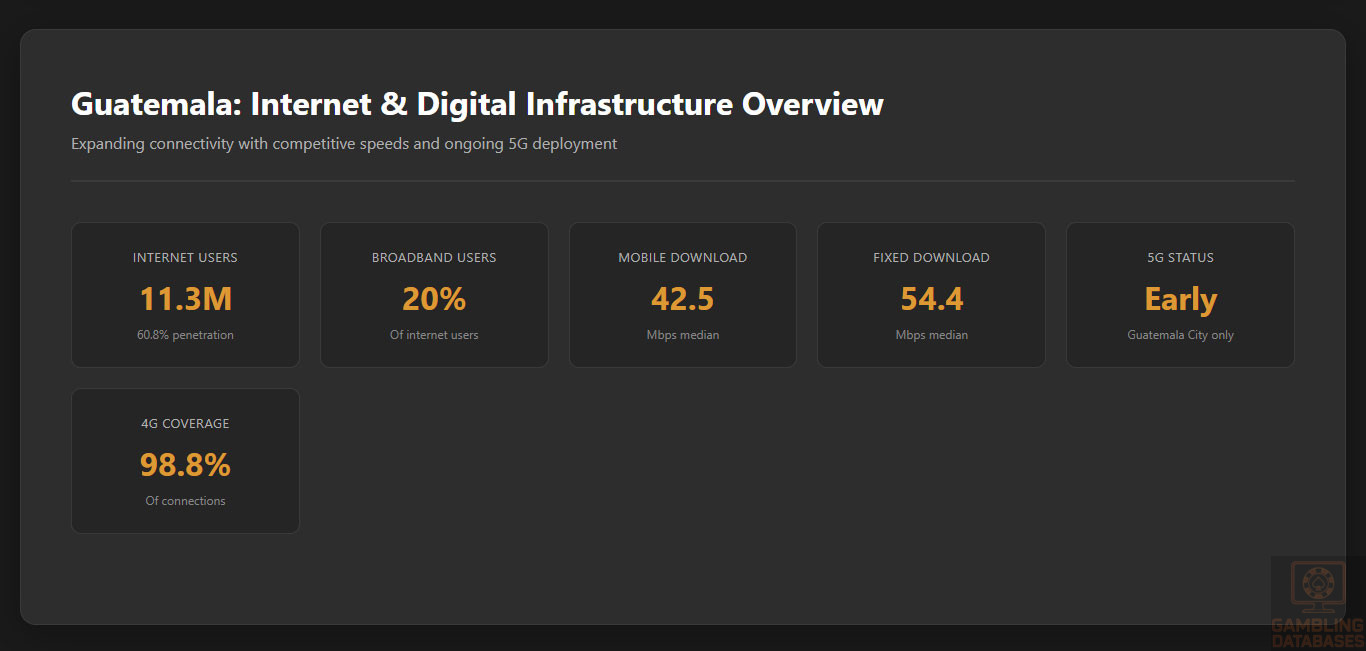This screenshot has height=651, width=1366.
Task: Select the 5G Status label
Action: coord(1180,258)
